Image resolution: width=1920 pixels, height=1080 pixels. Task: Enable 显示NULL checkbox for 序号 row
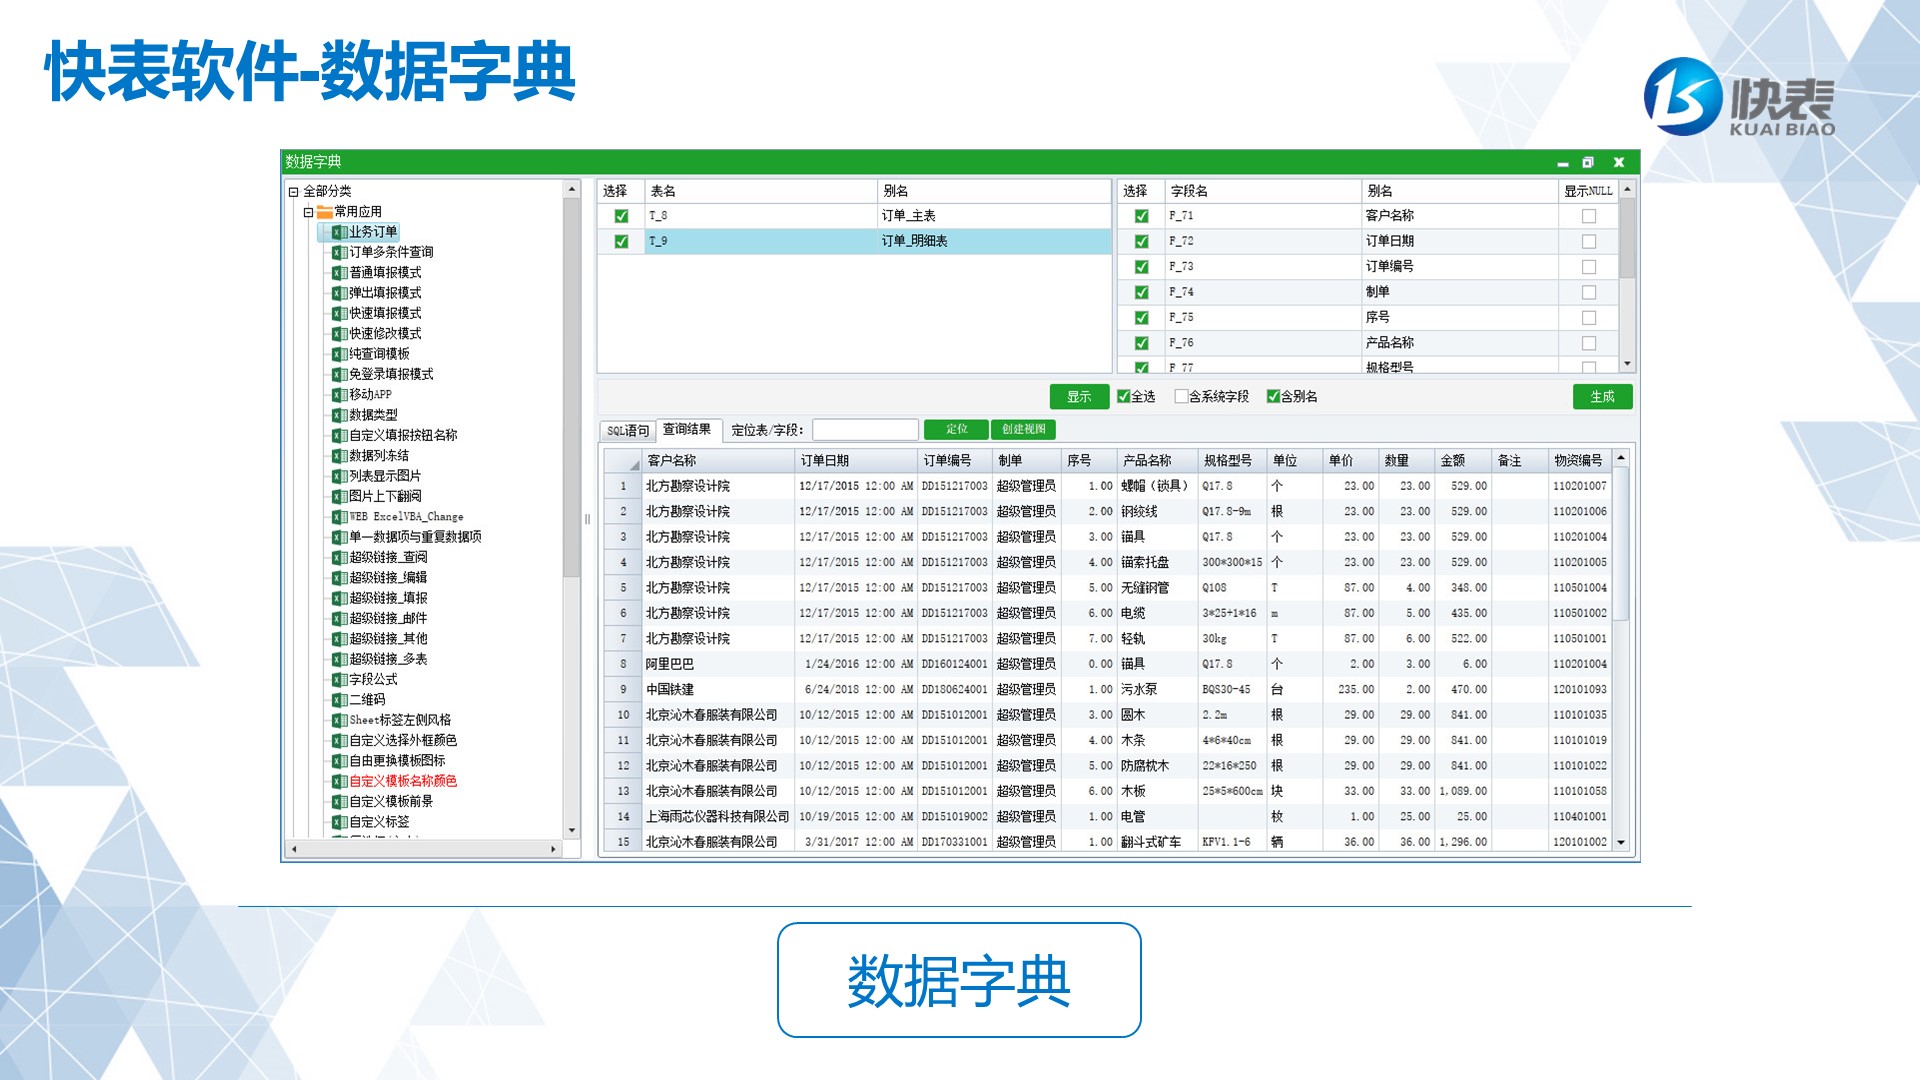coord(1588,317)
